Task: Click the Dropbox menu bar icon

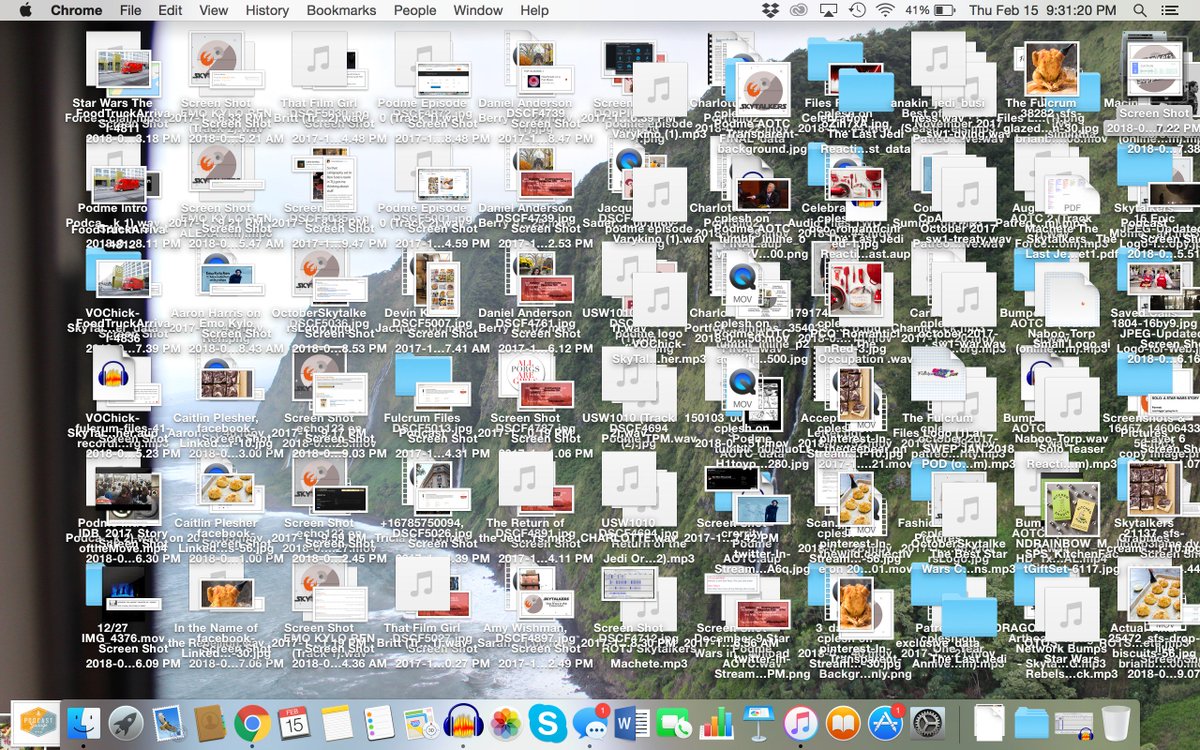Action: pos(768,11)
